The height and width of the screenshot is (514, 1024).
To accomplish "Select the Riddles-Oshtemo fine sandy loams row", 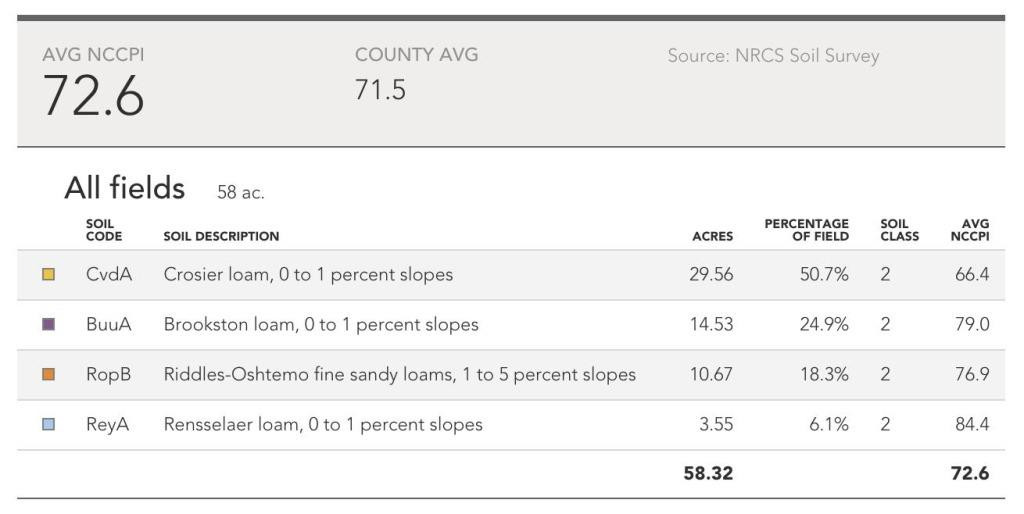I will [x=399, y=375].
